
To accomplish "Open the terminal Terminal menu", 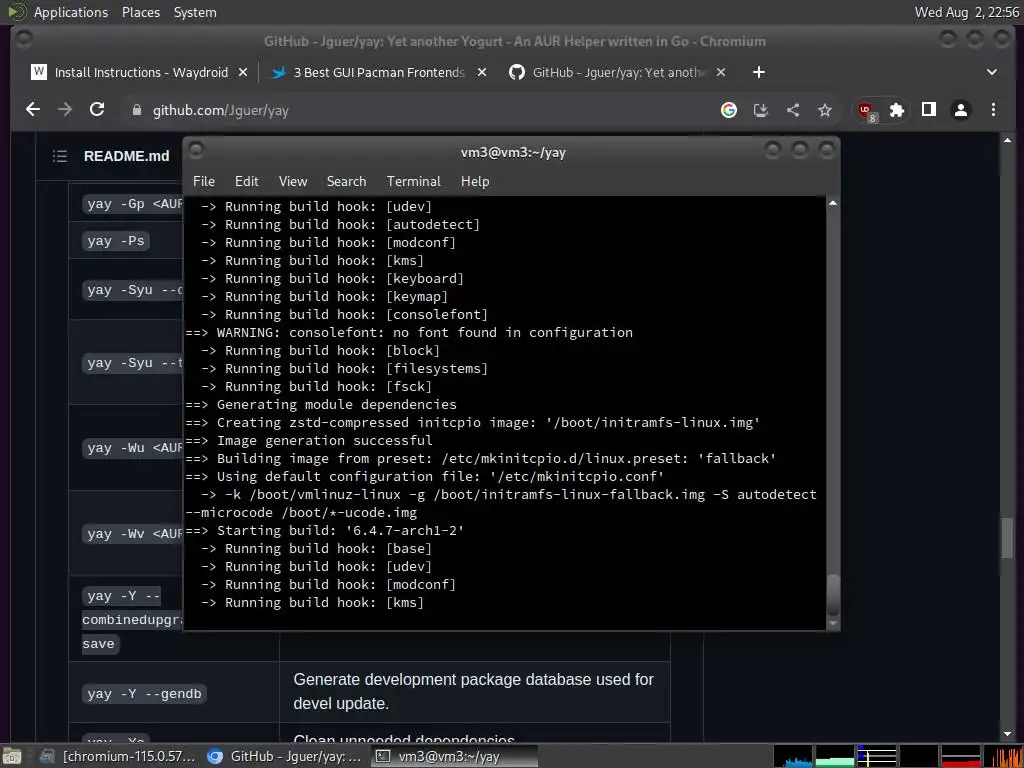I will 413,182.
